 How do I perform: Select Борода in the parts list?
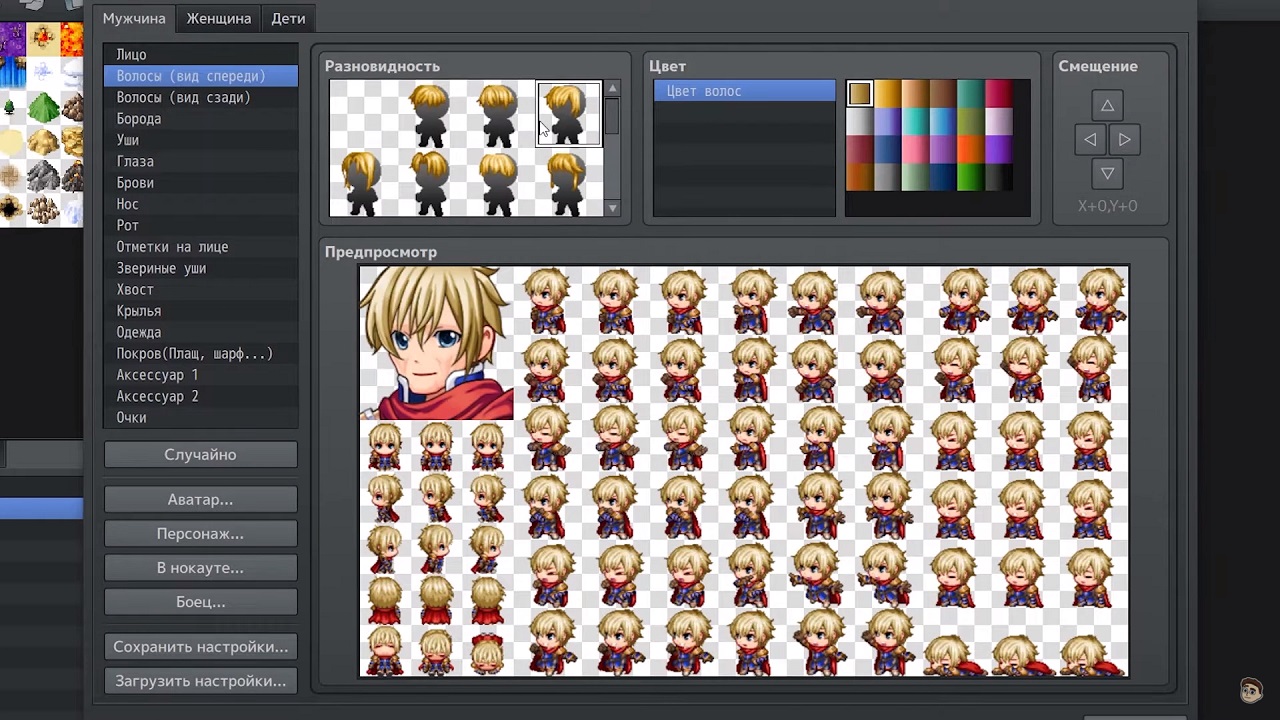click(x=139, y=119)
